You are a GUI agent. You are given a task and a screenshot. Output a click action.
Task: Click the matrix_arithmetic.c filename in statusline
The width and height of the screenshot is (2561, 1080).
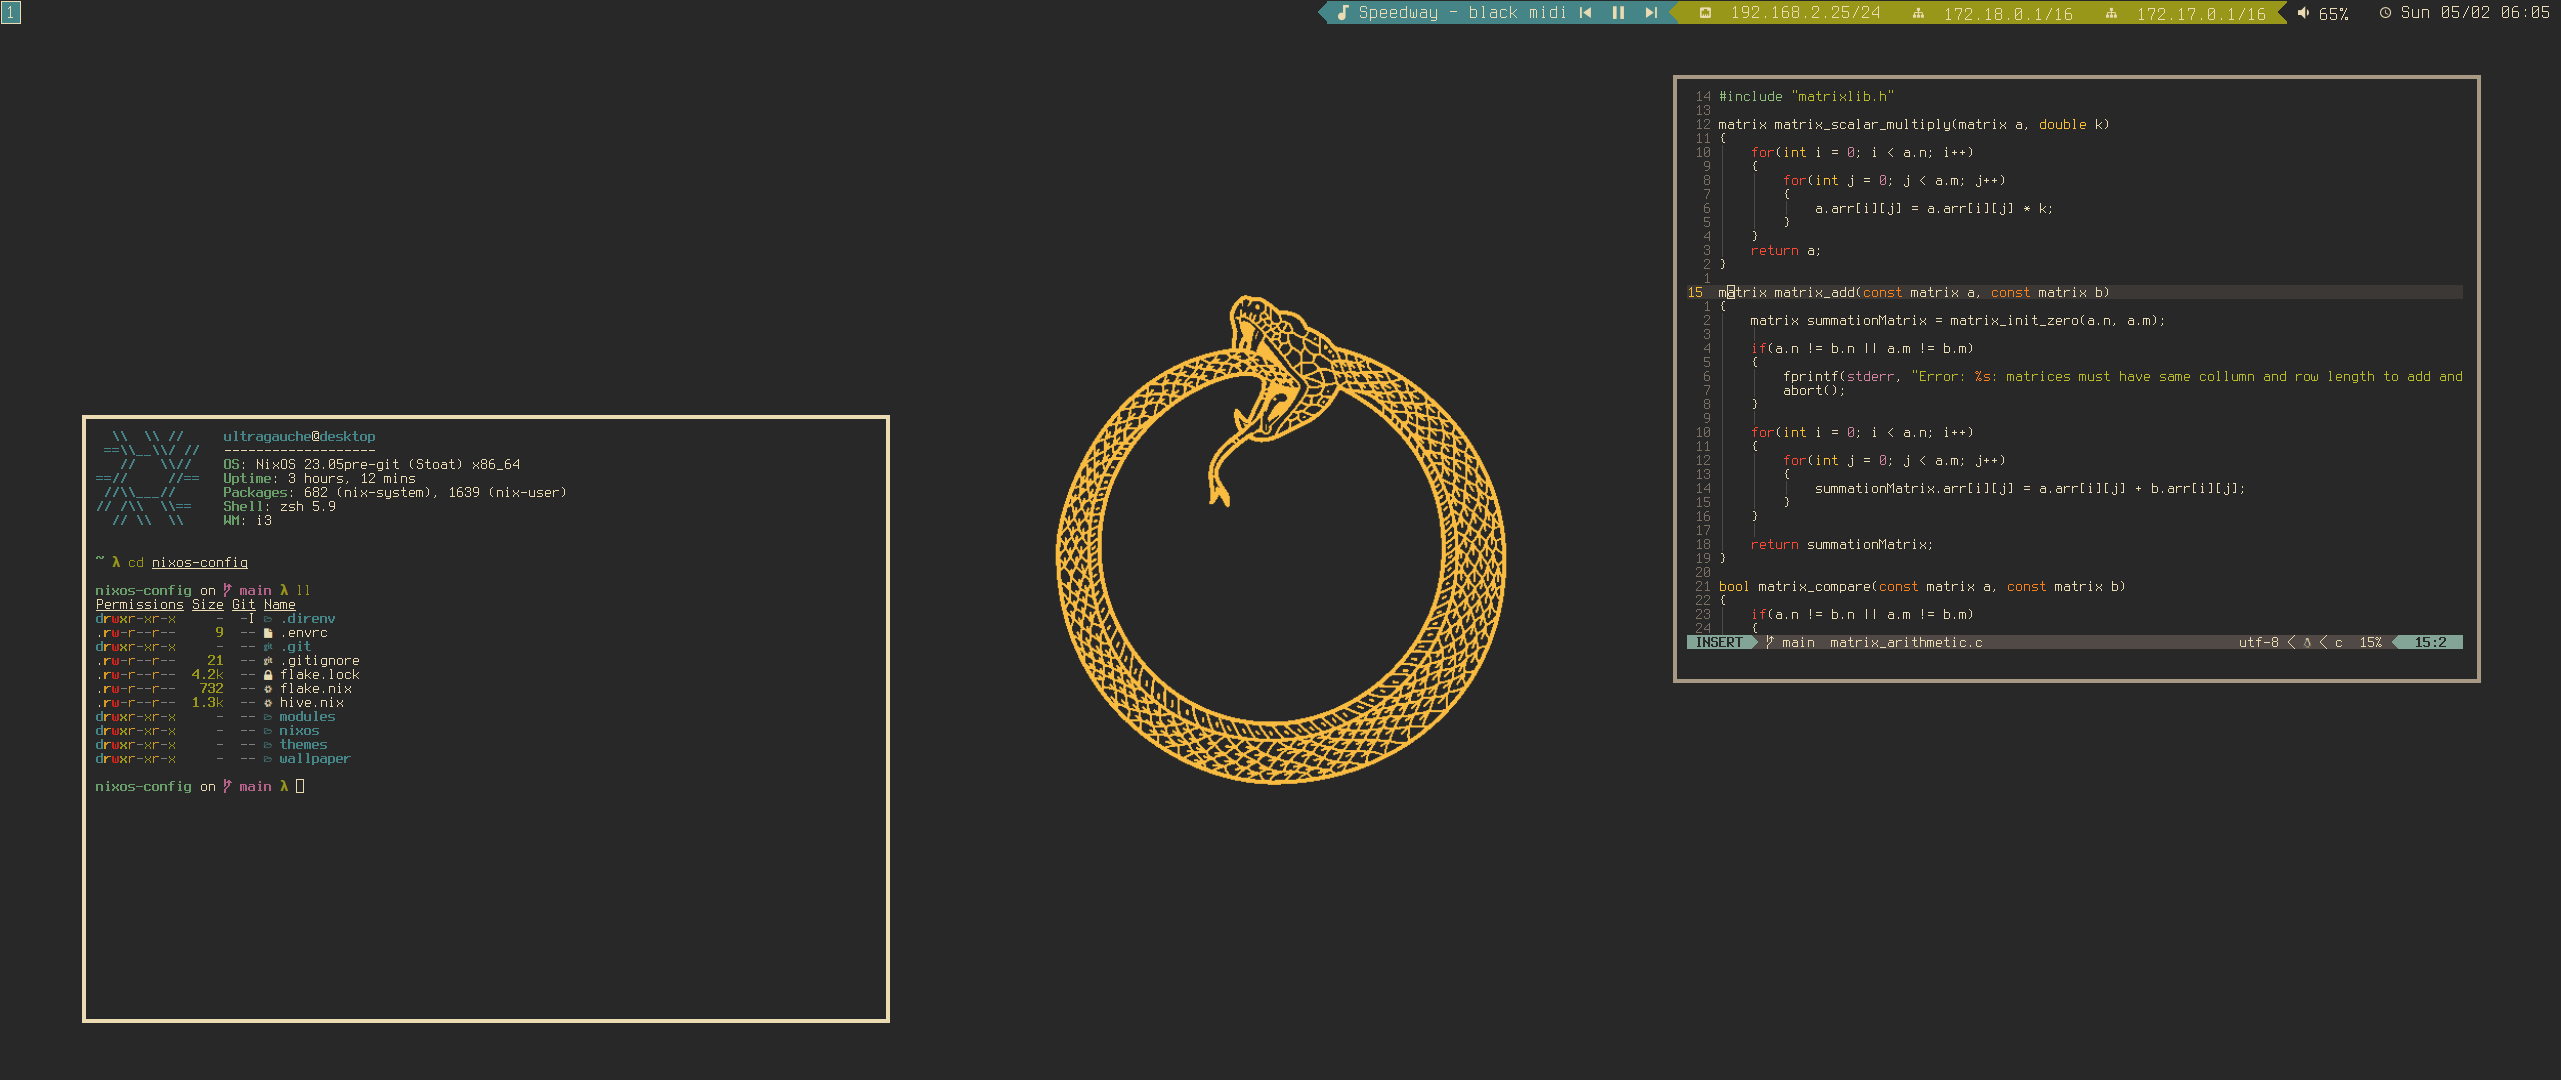[x=1905, y=643]
